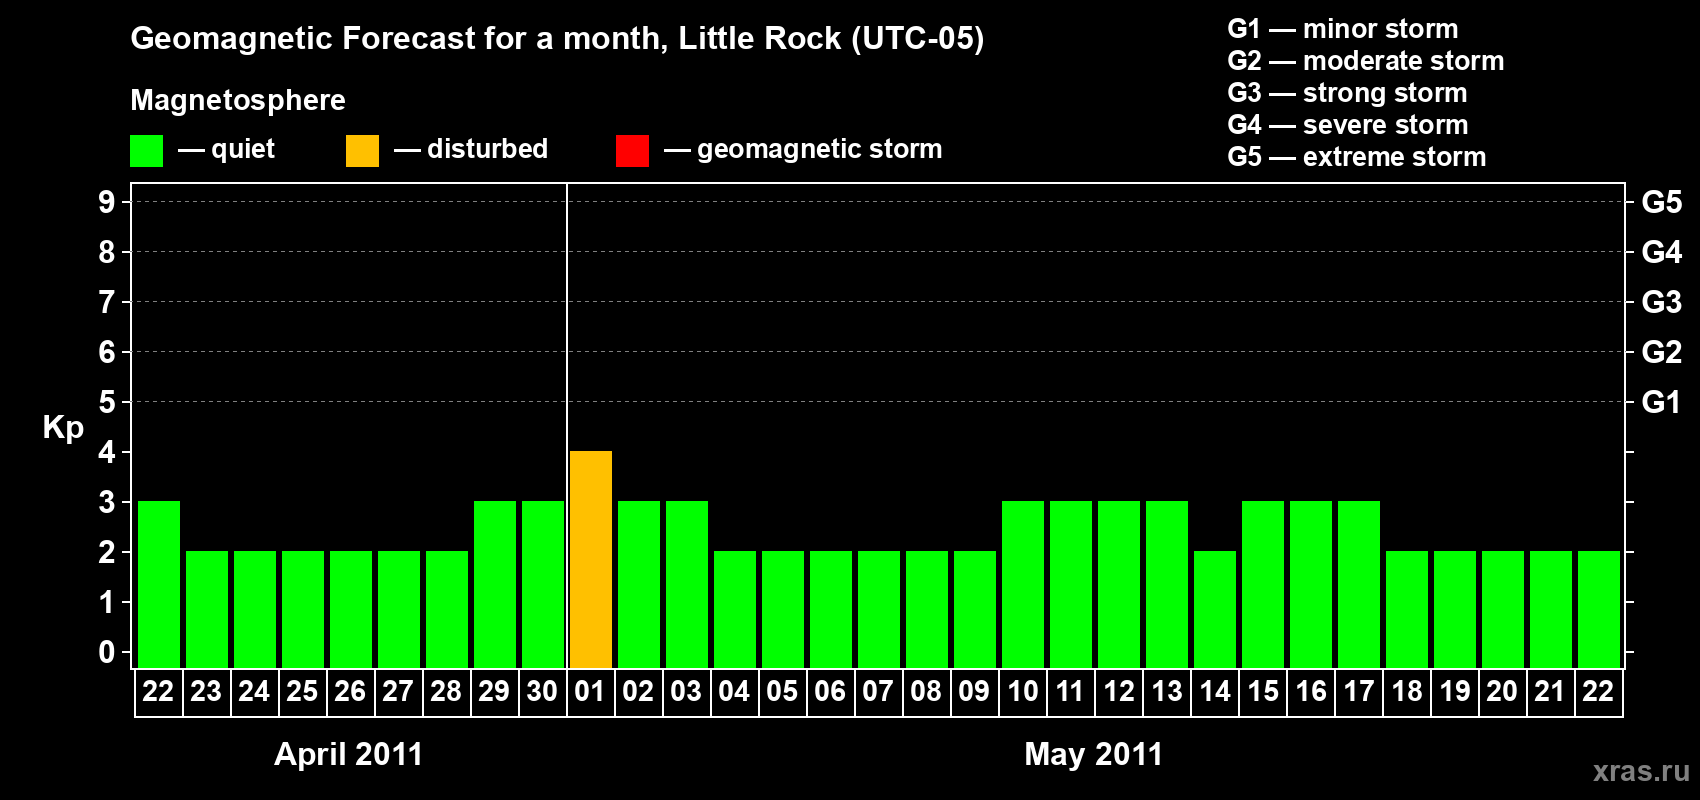
Task: Click the date cell 17 in May
Action: pos(1358,692)
